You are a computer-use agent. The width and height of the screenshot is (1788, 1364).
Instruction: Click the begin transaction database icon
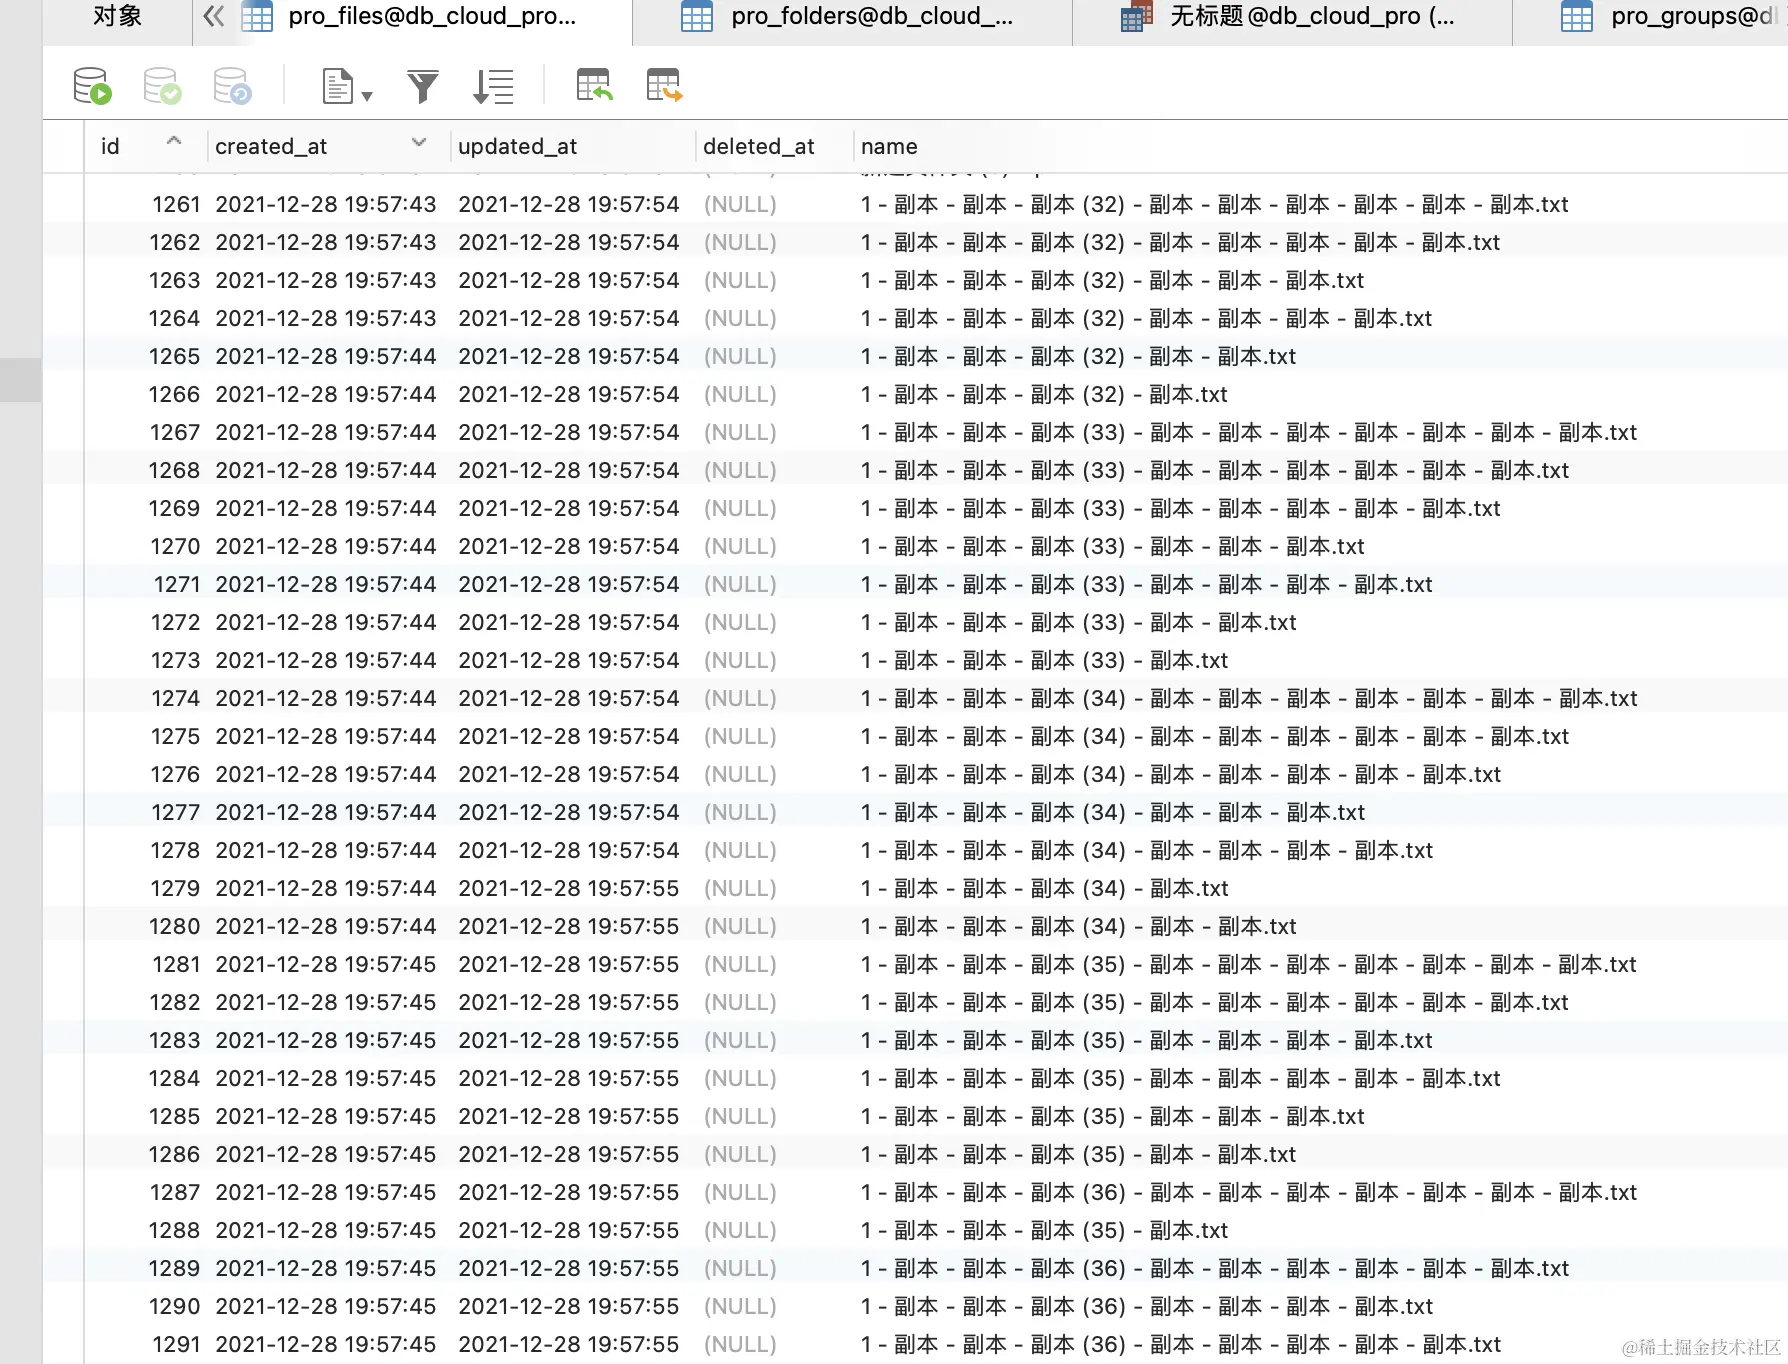click(x=92, y=86)
